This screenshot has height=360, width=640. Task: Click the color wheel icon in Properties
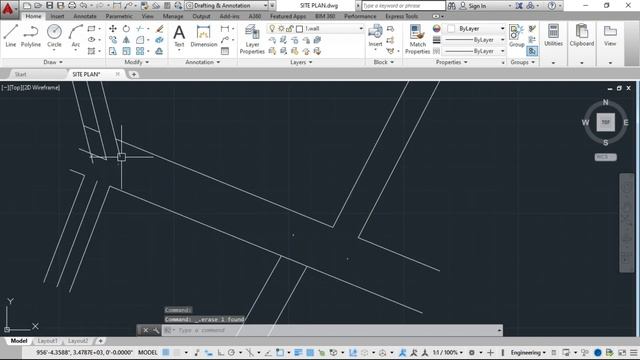coord(436,29)
